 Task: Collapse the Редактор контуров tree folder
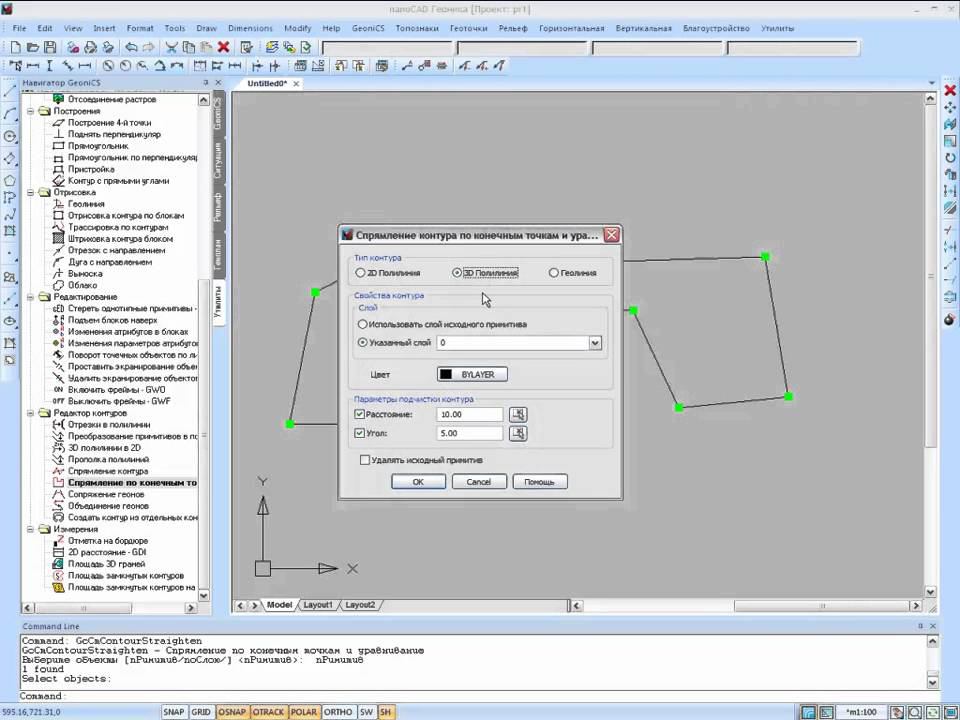pyautogui.click(x=30, y=413)
